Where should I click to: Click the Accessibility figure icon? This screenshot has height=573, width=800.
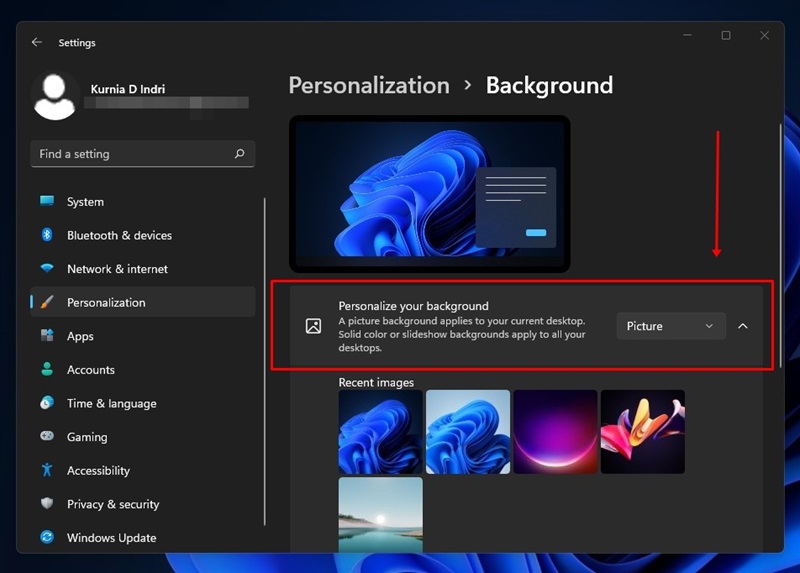tap(47, 470)
